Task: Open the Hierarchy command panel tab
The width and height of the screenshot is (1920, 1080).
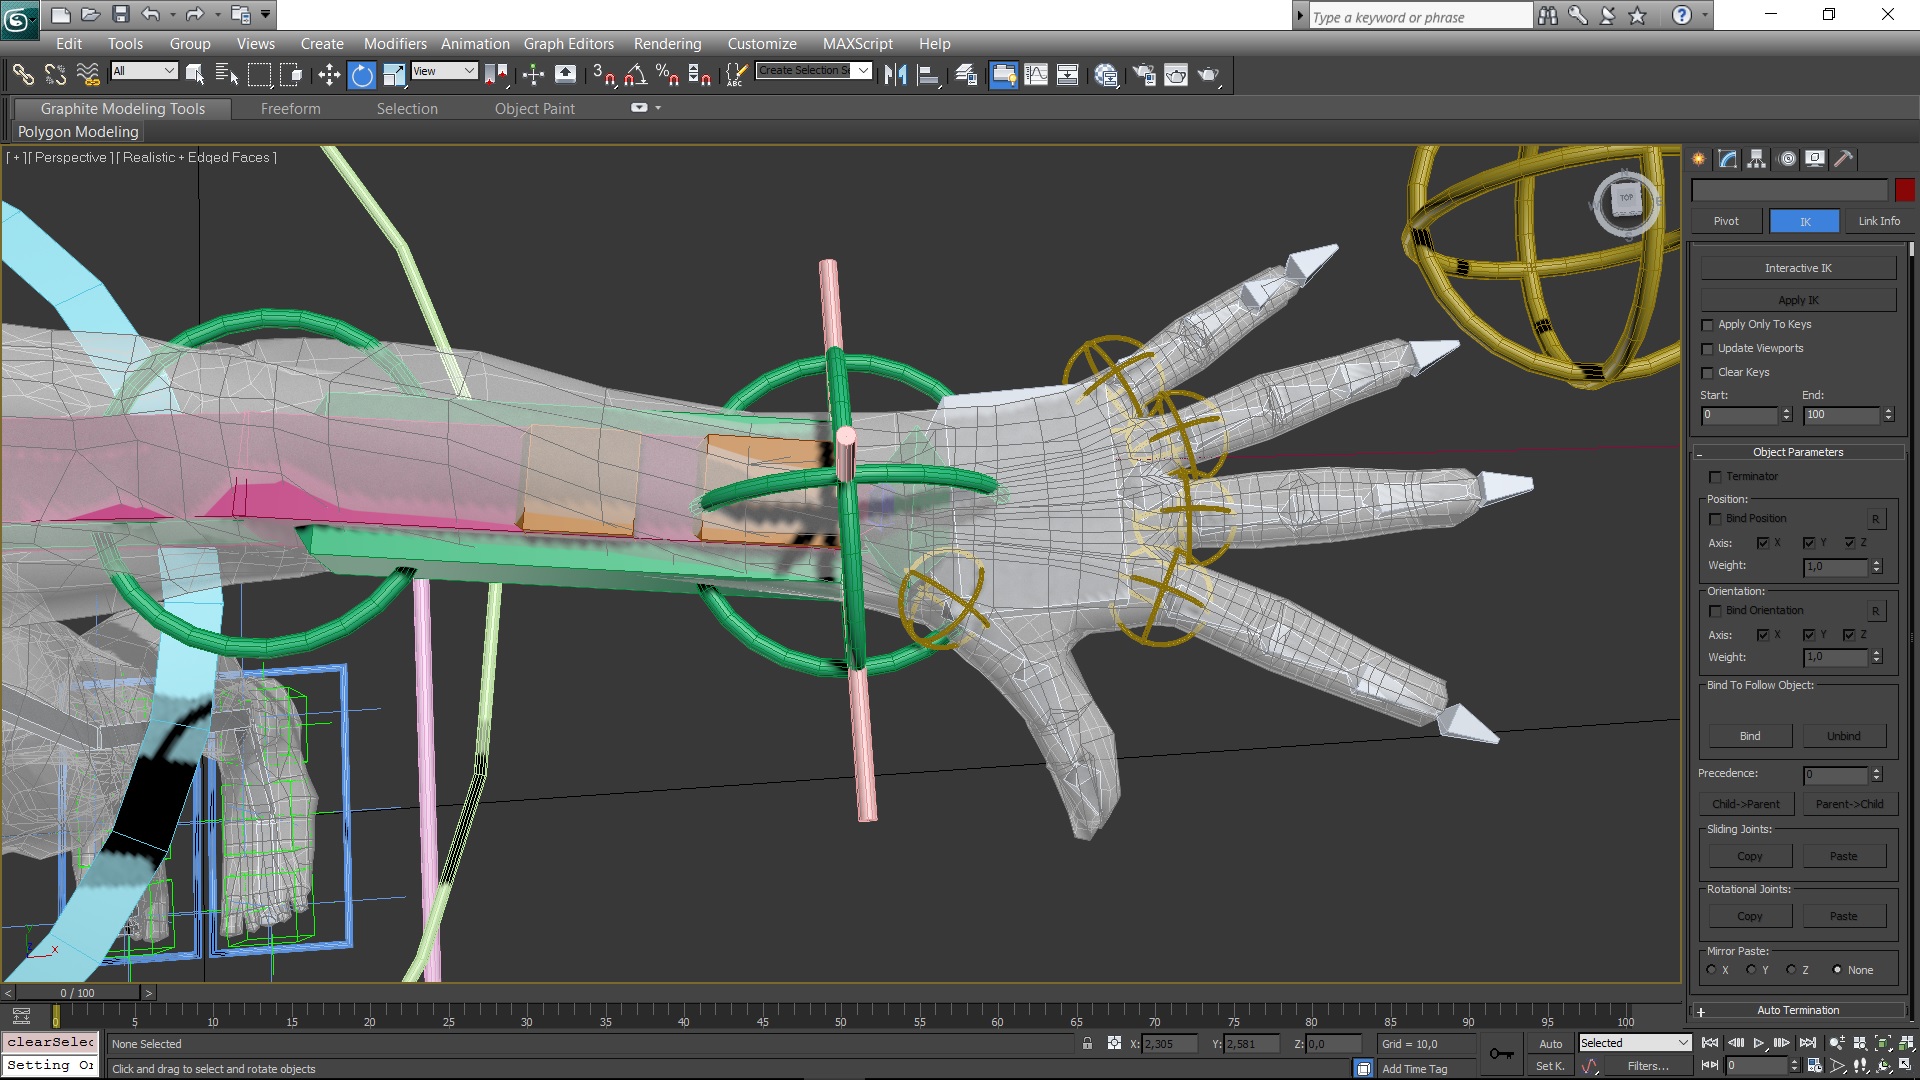Action: click(x=1757, y=159)
